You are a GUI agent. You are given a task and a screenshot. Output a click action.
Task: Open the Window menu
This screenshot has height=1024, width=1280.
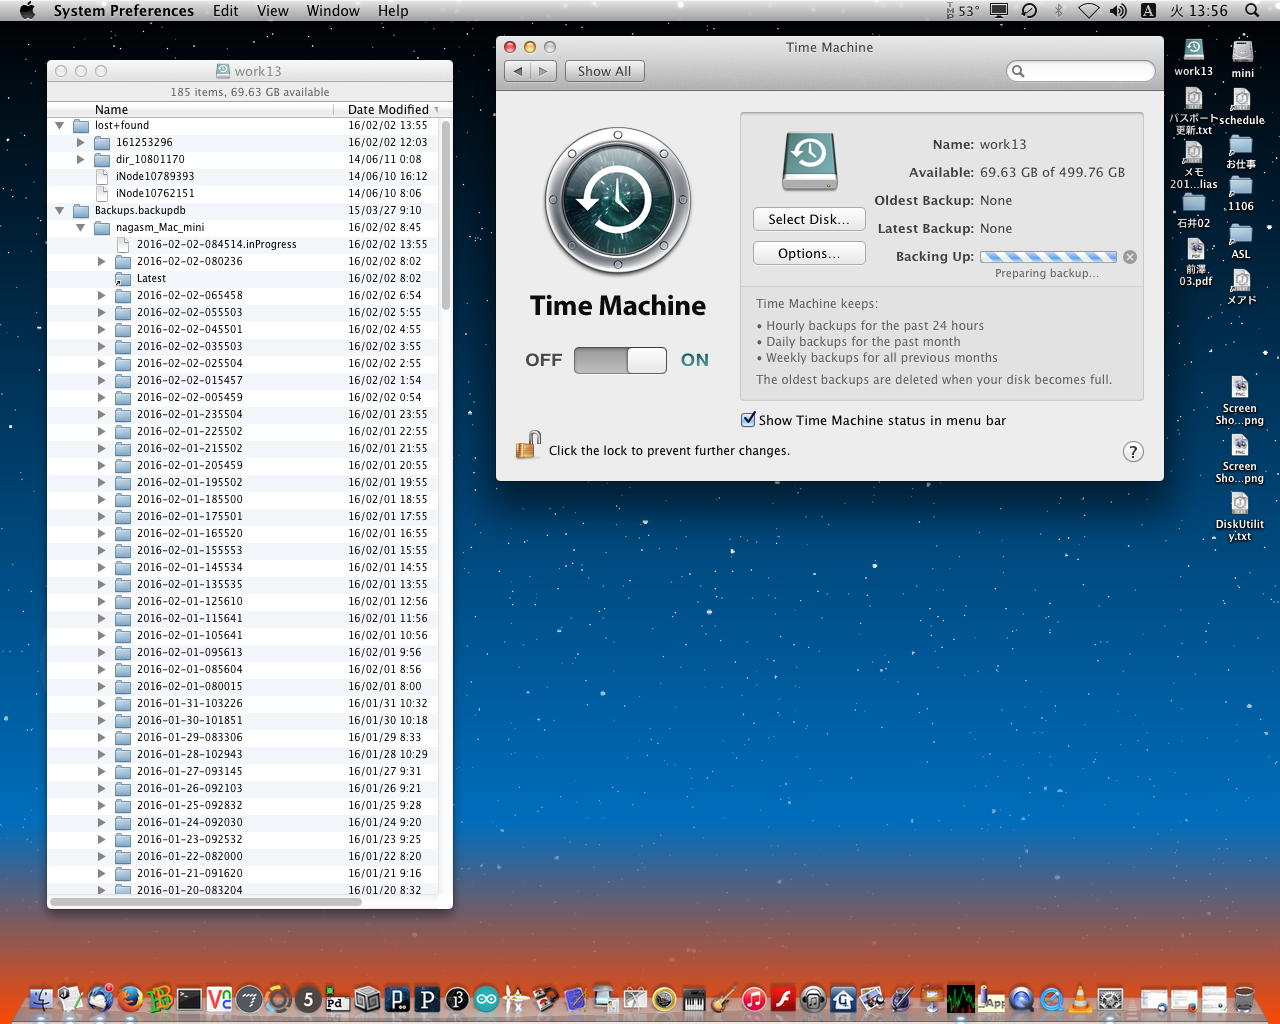pyautogui.click(x=332, y=11)
